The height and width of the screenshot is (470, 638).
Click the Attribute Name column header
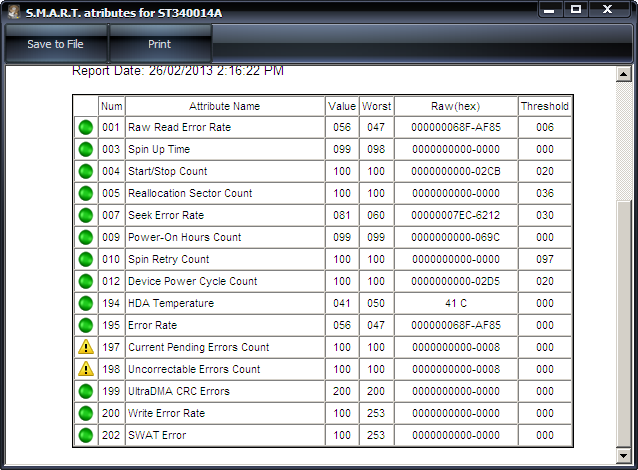coord(225,106)
